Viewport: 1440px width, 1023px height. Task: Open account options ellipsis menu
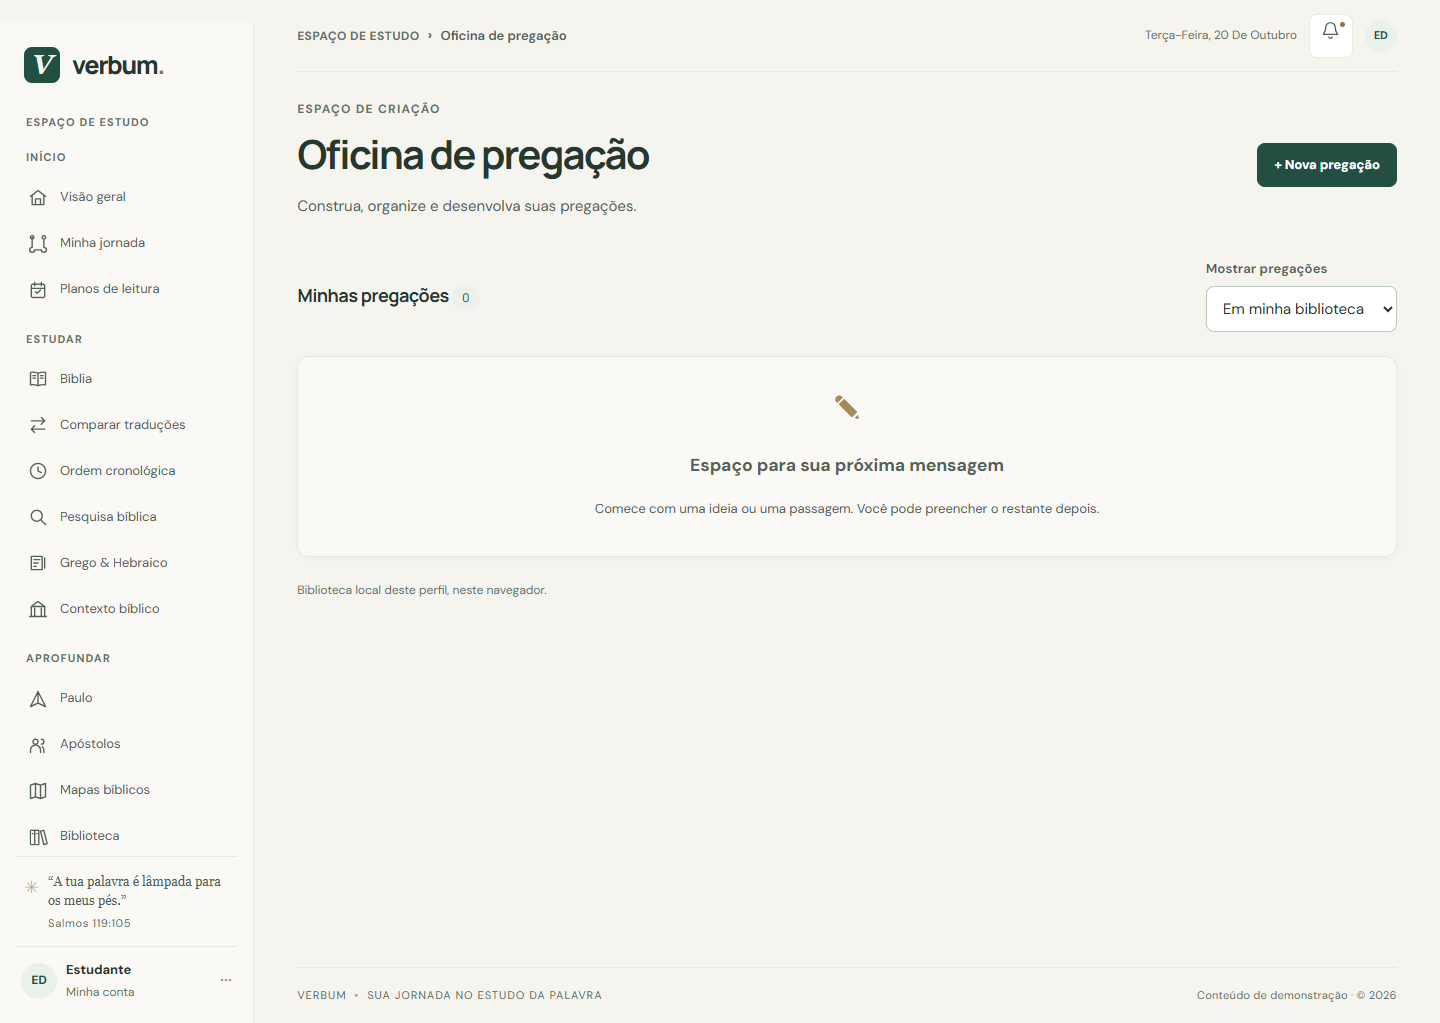pyautogui.click(x=226, y=980)
